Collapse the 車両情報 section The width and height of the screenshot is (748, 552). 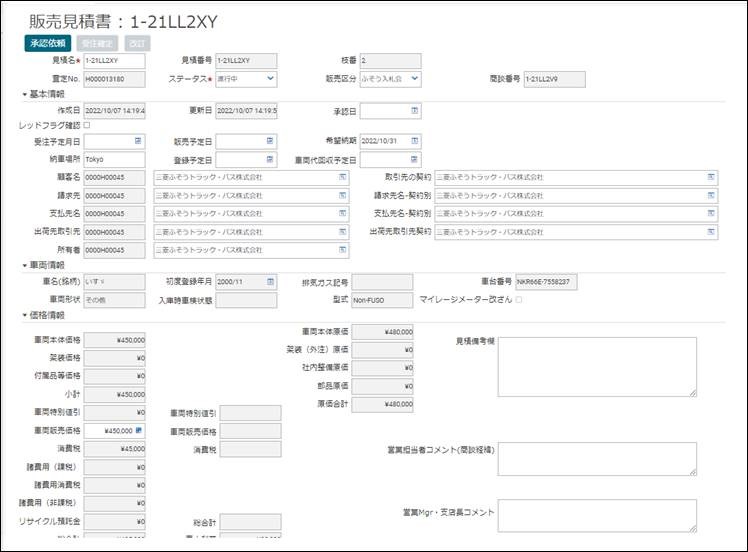point(24,266)
